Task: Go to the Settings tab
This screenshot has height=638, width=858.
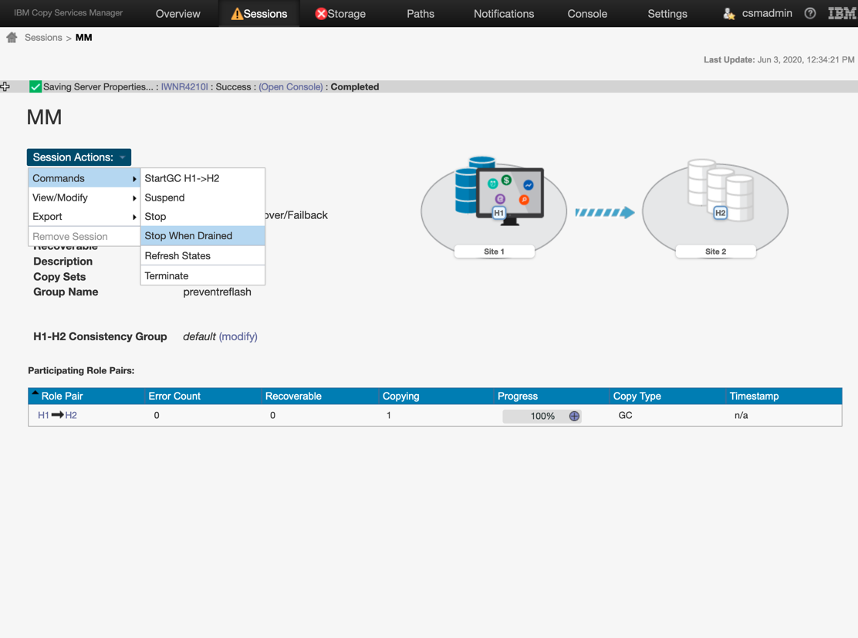Action: click(667, 14)
